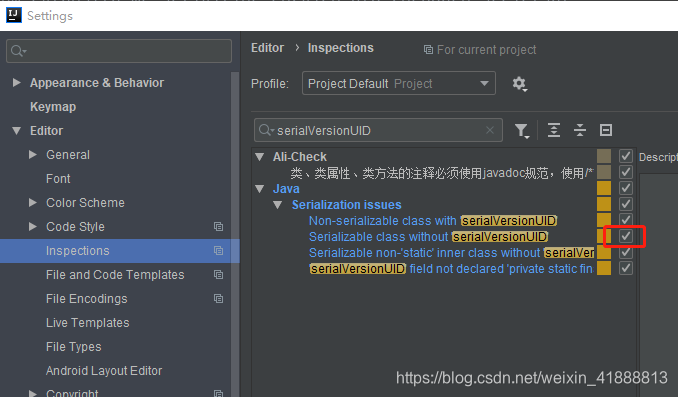
Task: Collapse the Serialization issues group
Action: [278, 205]
